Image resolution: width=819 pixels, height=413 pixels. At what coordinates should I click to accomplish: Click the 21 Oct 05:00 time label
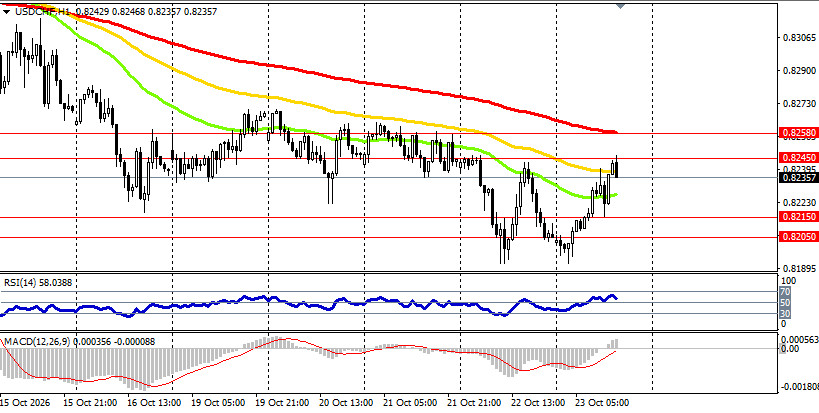coord(410,403)
